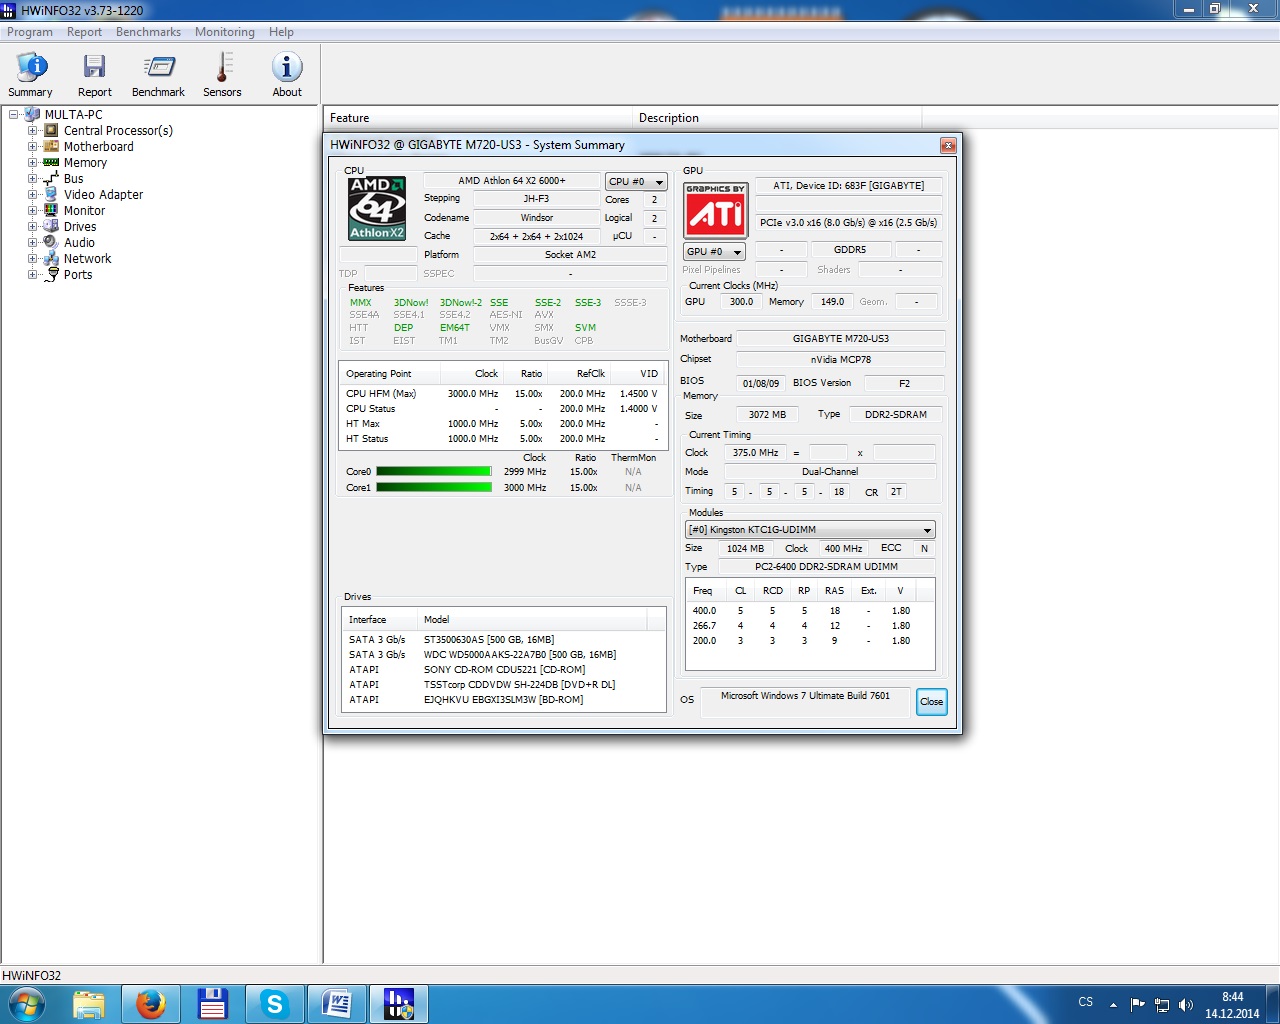Click the AMD Athlon 64 X2 logo
This screenshot has width=1280, height=1024.
coord(377,209)
